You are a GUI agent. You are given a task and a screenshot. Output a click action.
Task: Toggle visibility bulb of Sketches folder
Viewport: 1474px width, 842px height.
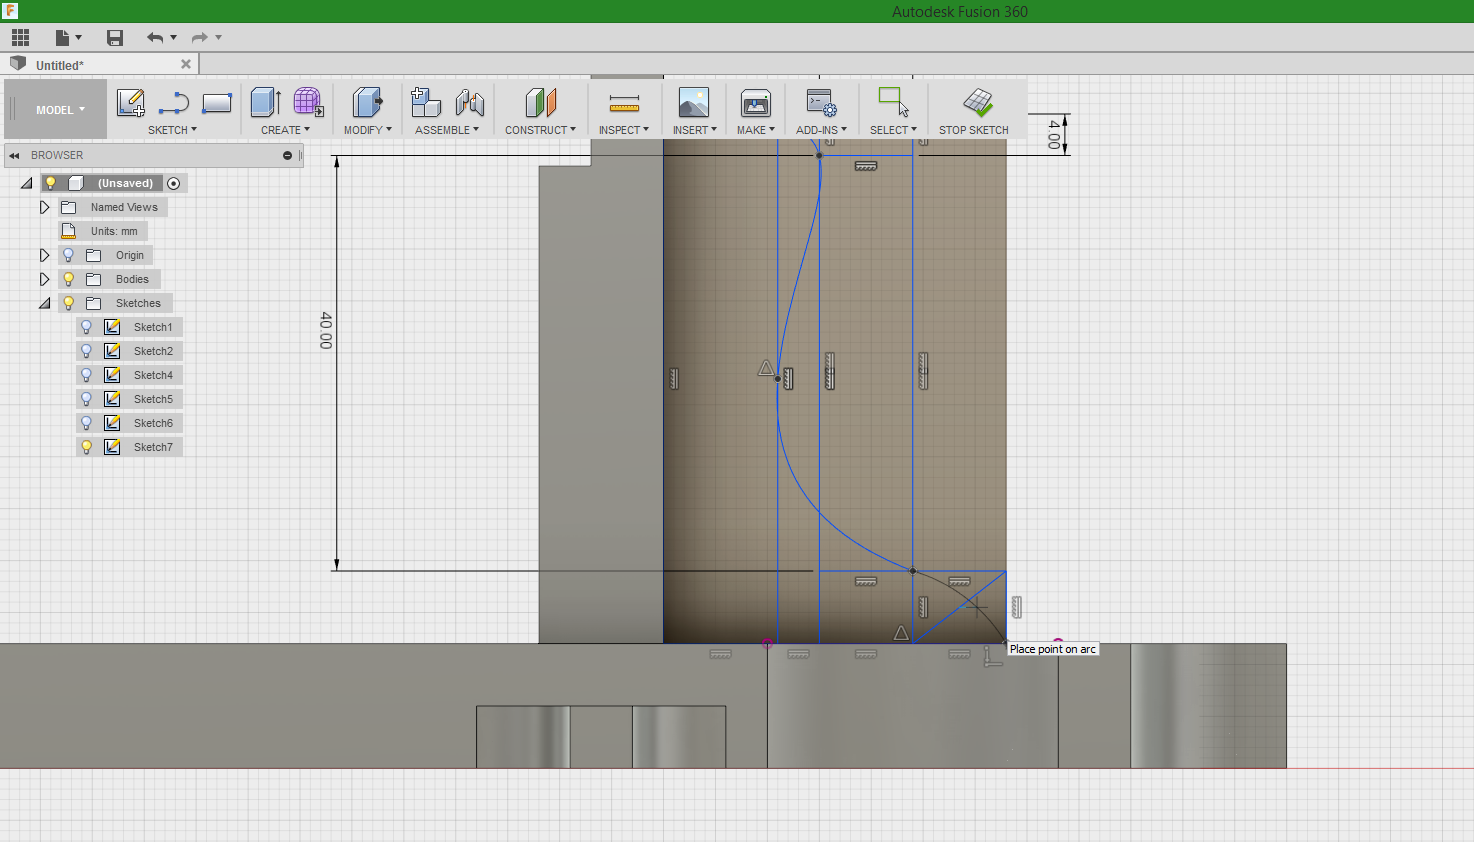[68, 303]
